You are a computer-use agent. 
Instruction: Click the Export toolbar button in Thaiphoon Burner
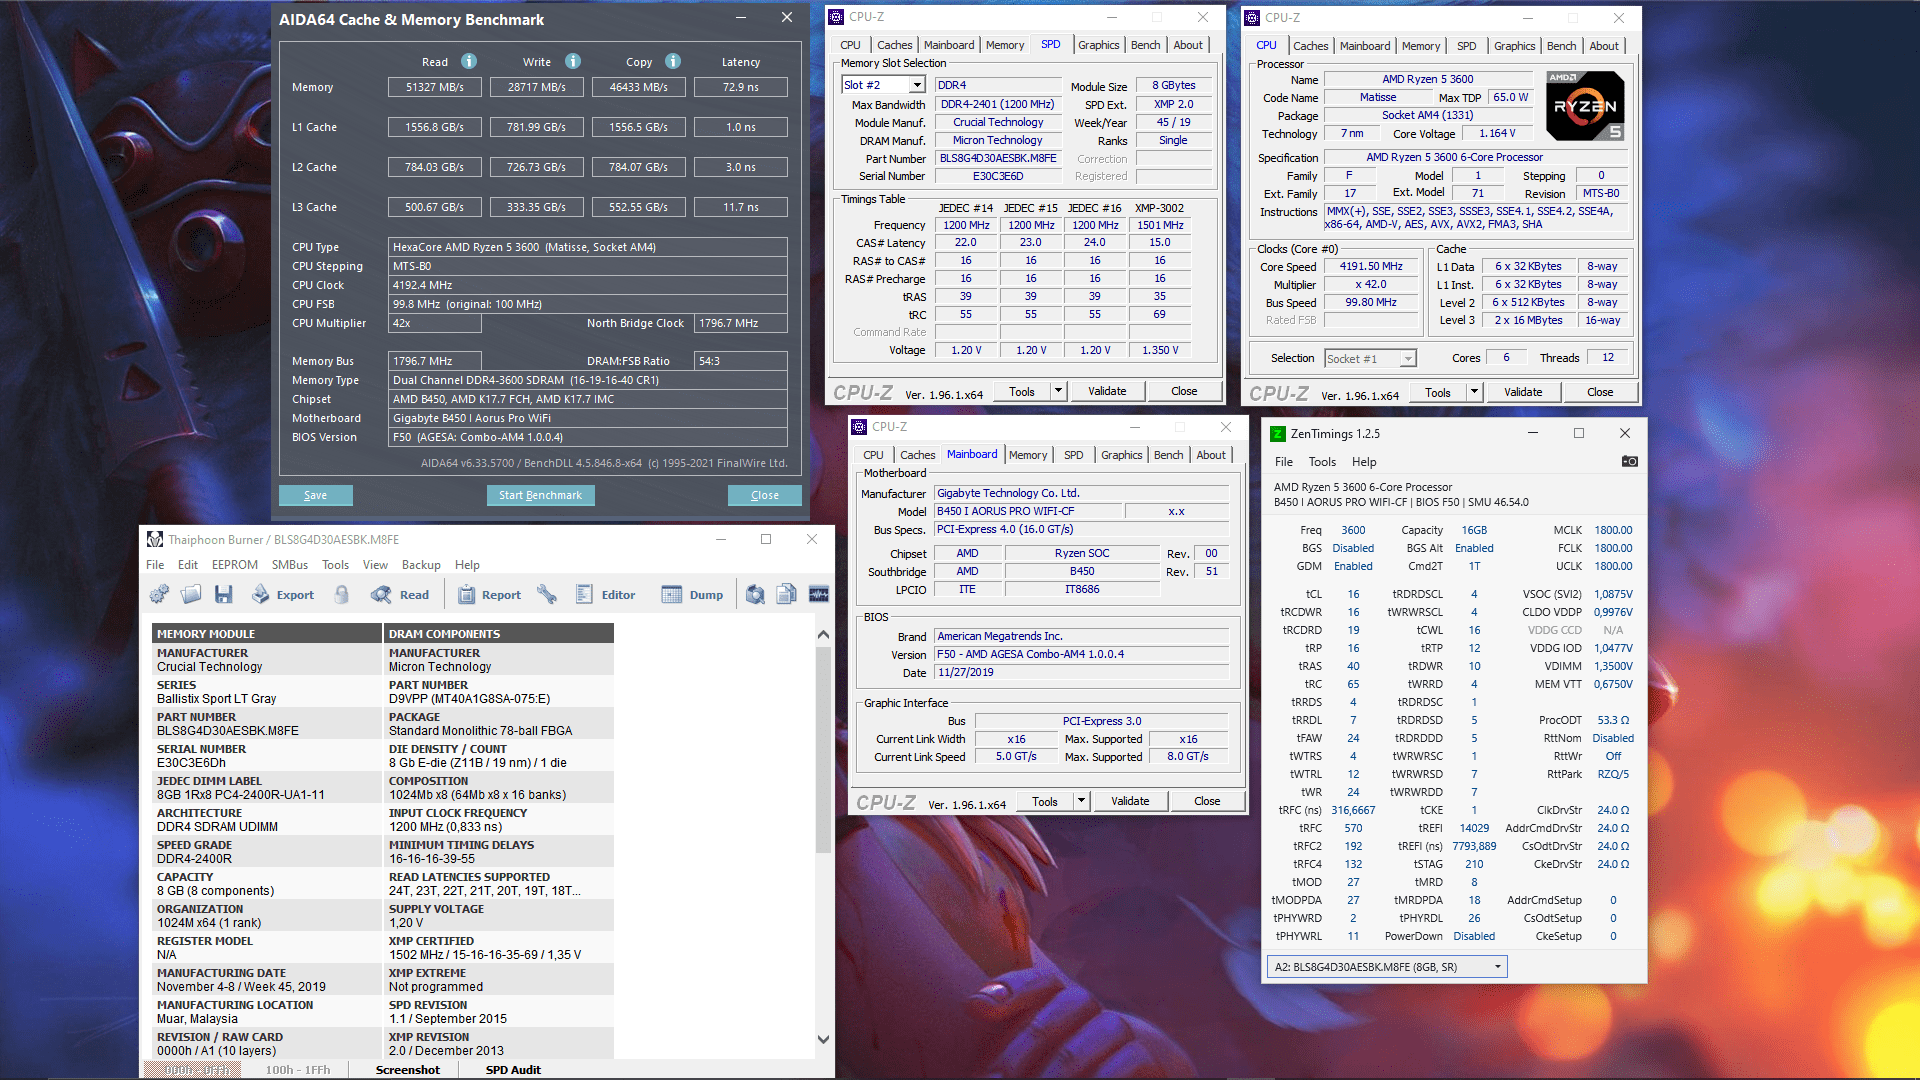click(283, 594)
